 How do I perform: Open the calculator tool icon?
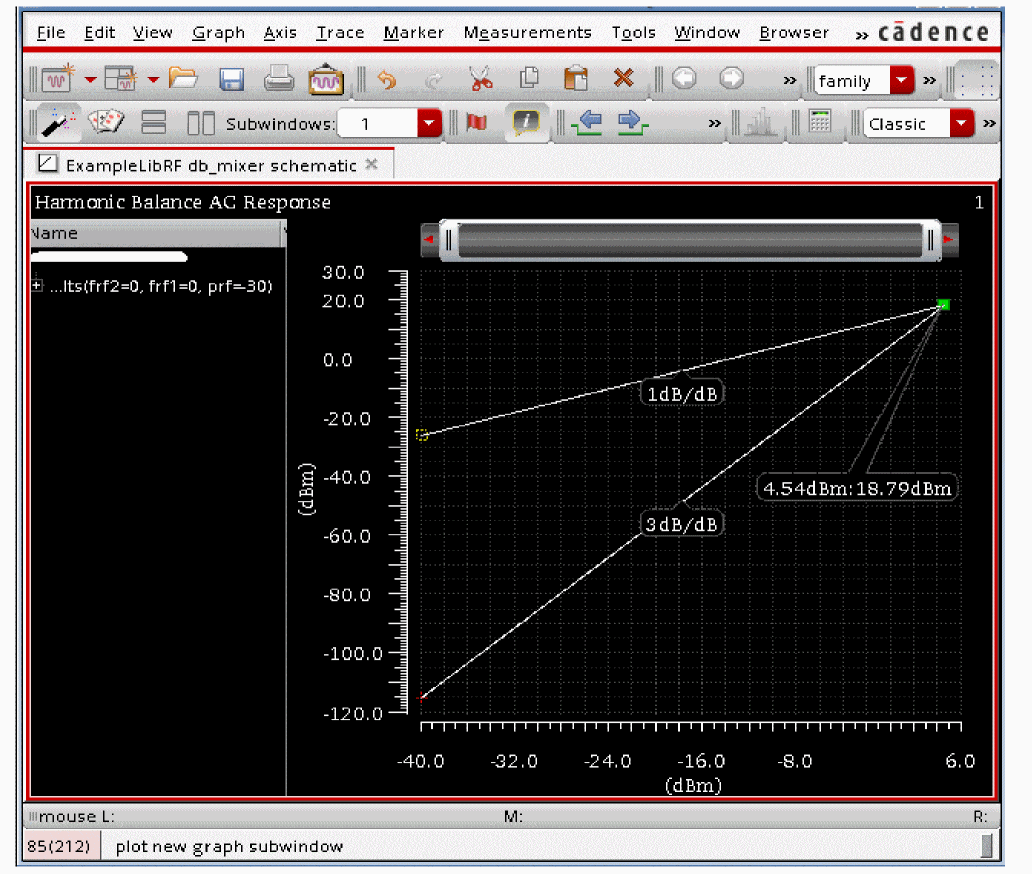point(820,123)
